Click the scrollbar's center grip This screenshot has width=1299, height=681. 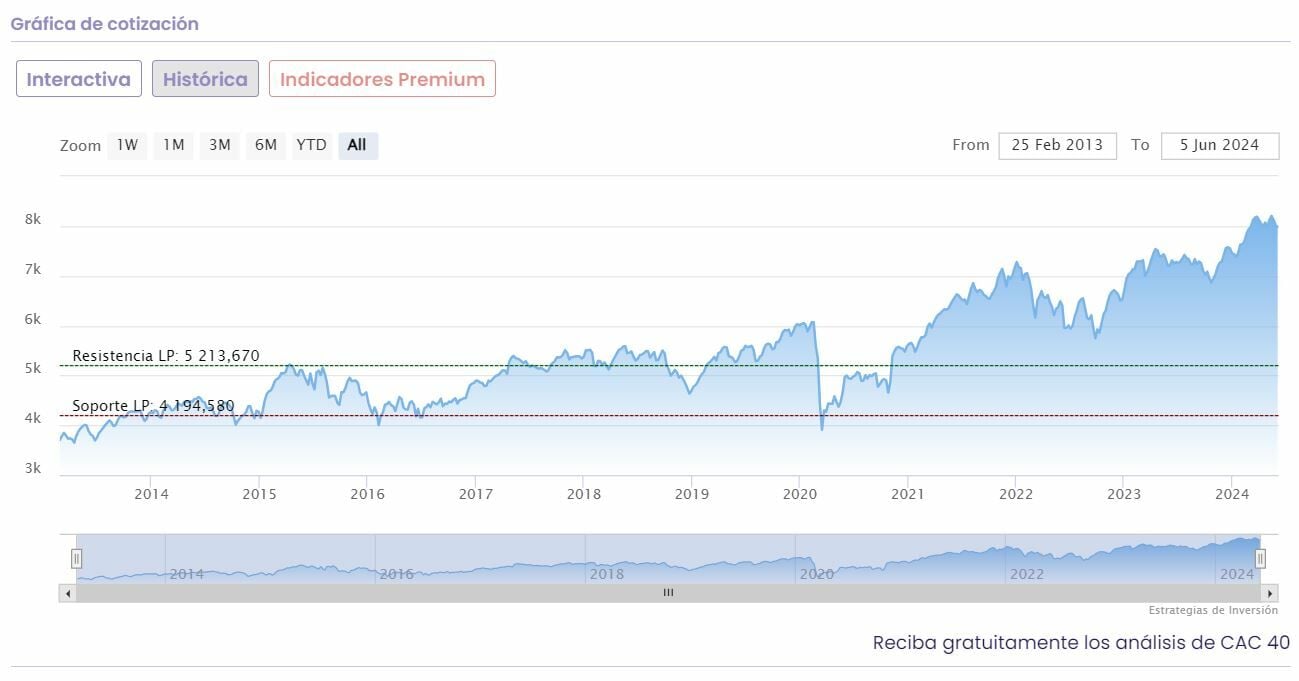(668, 593)
